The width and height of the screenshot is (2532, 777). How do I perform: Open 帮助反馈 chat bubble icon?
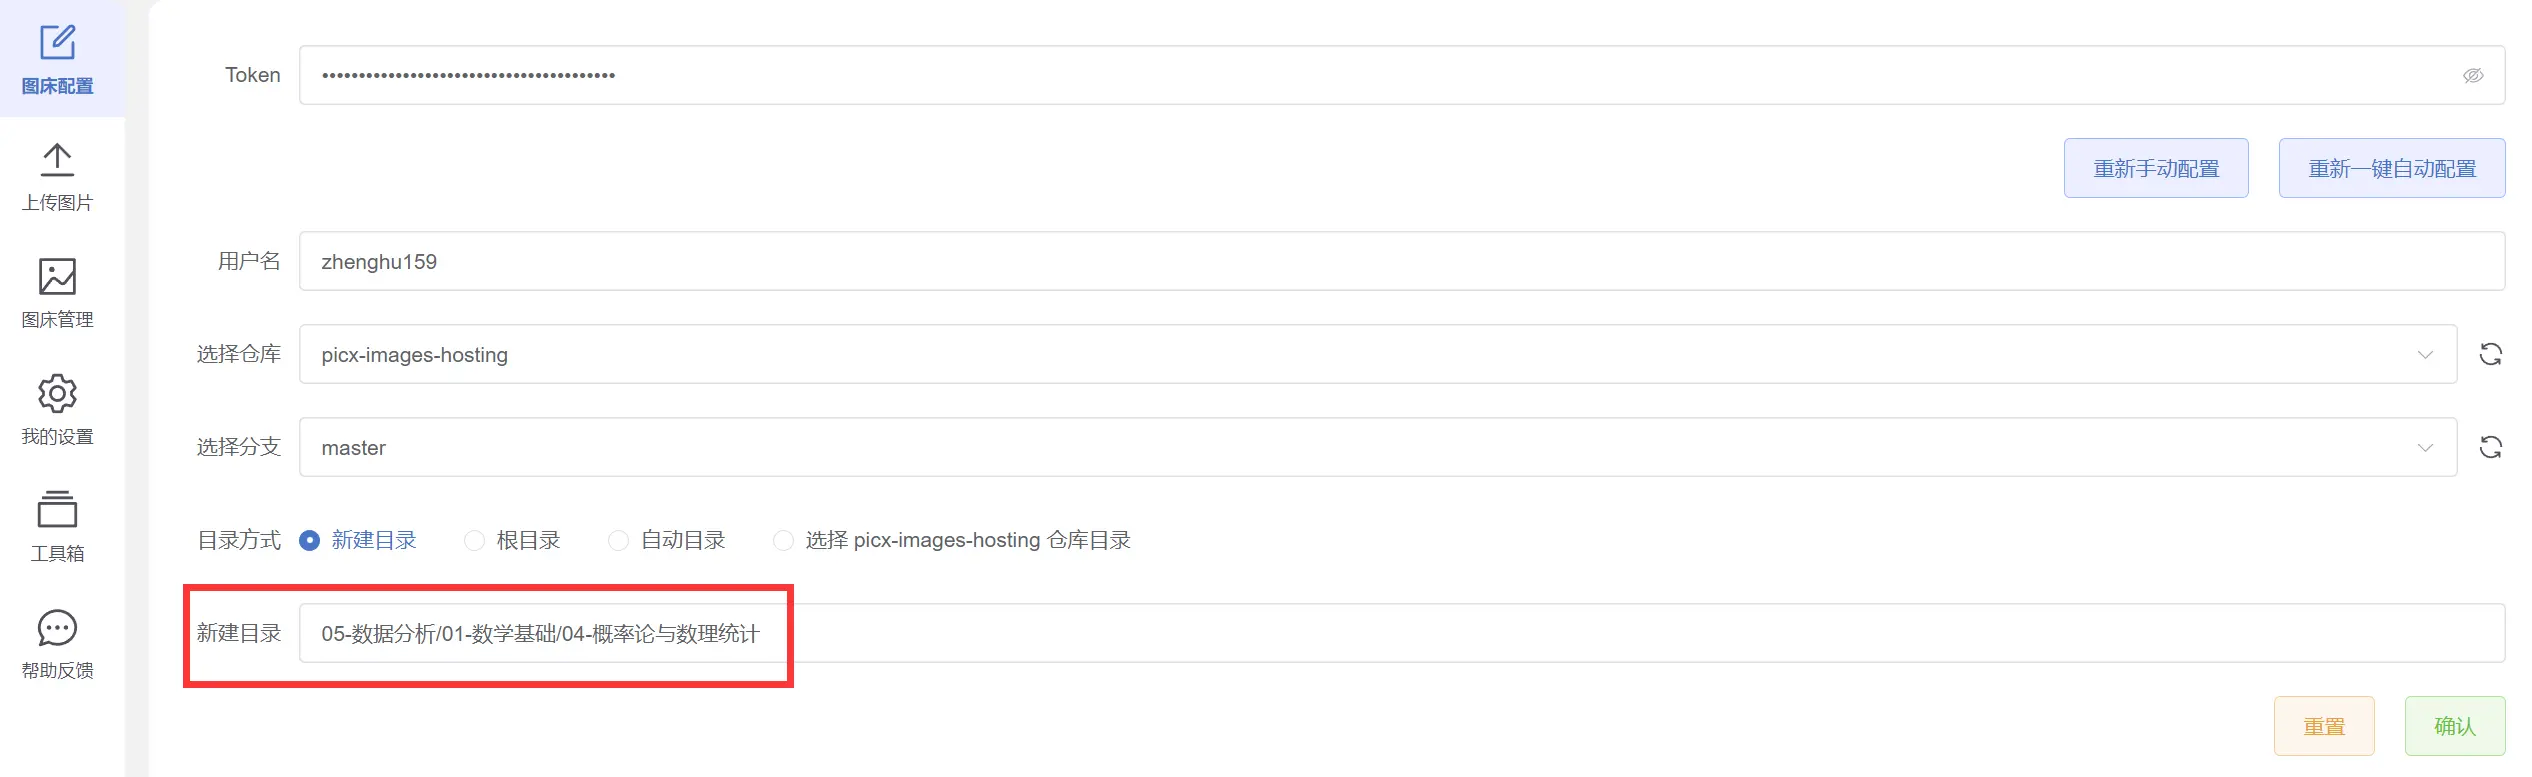(x=57, y=628)
